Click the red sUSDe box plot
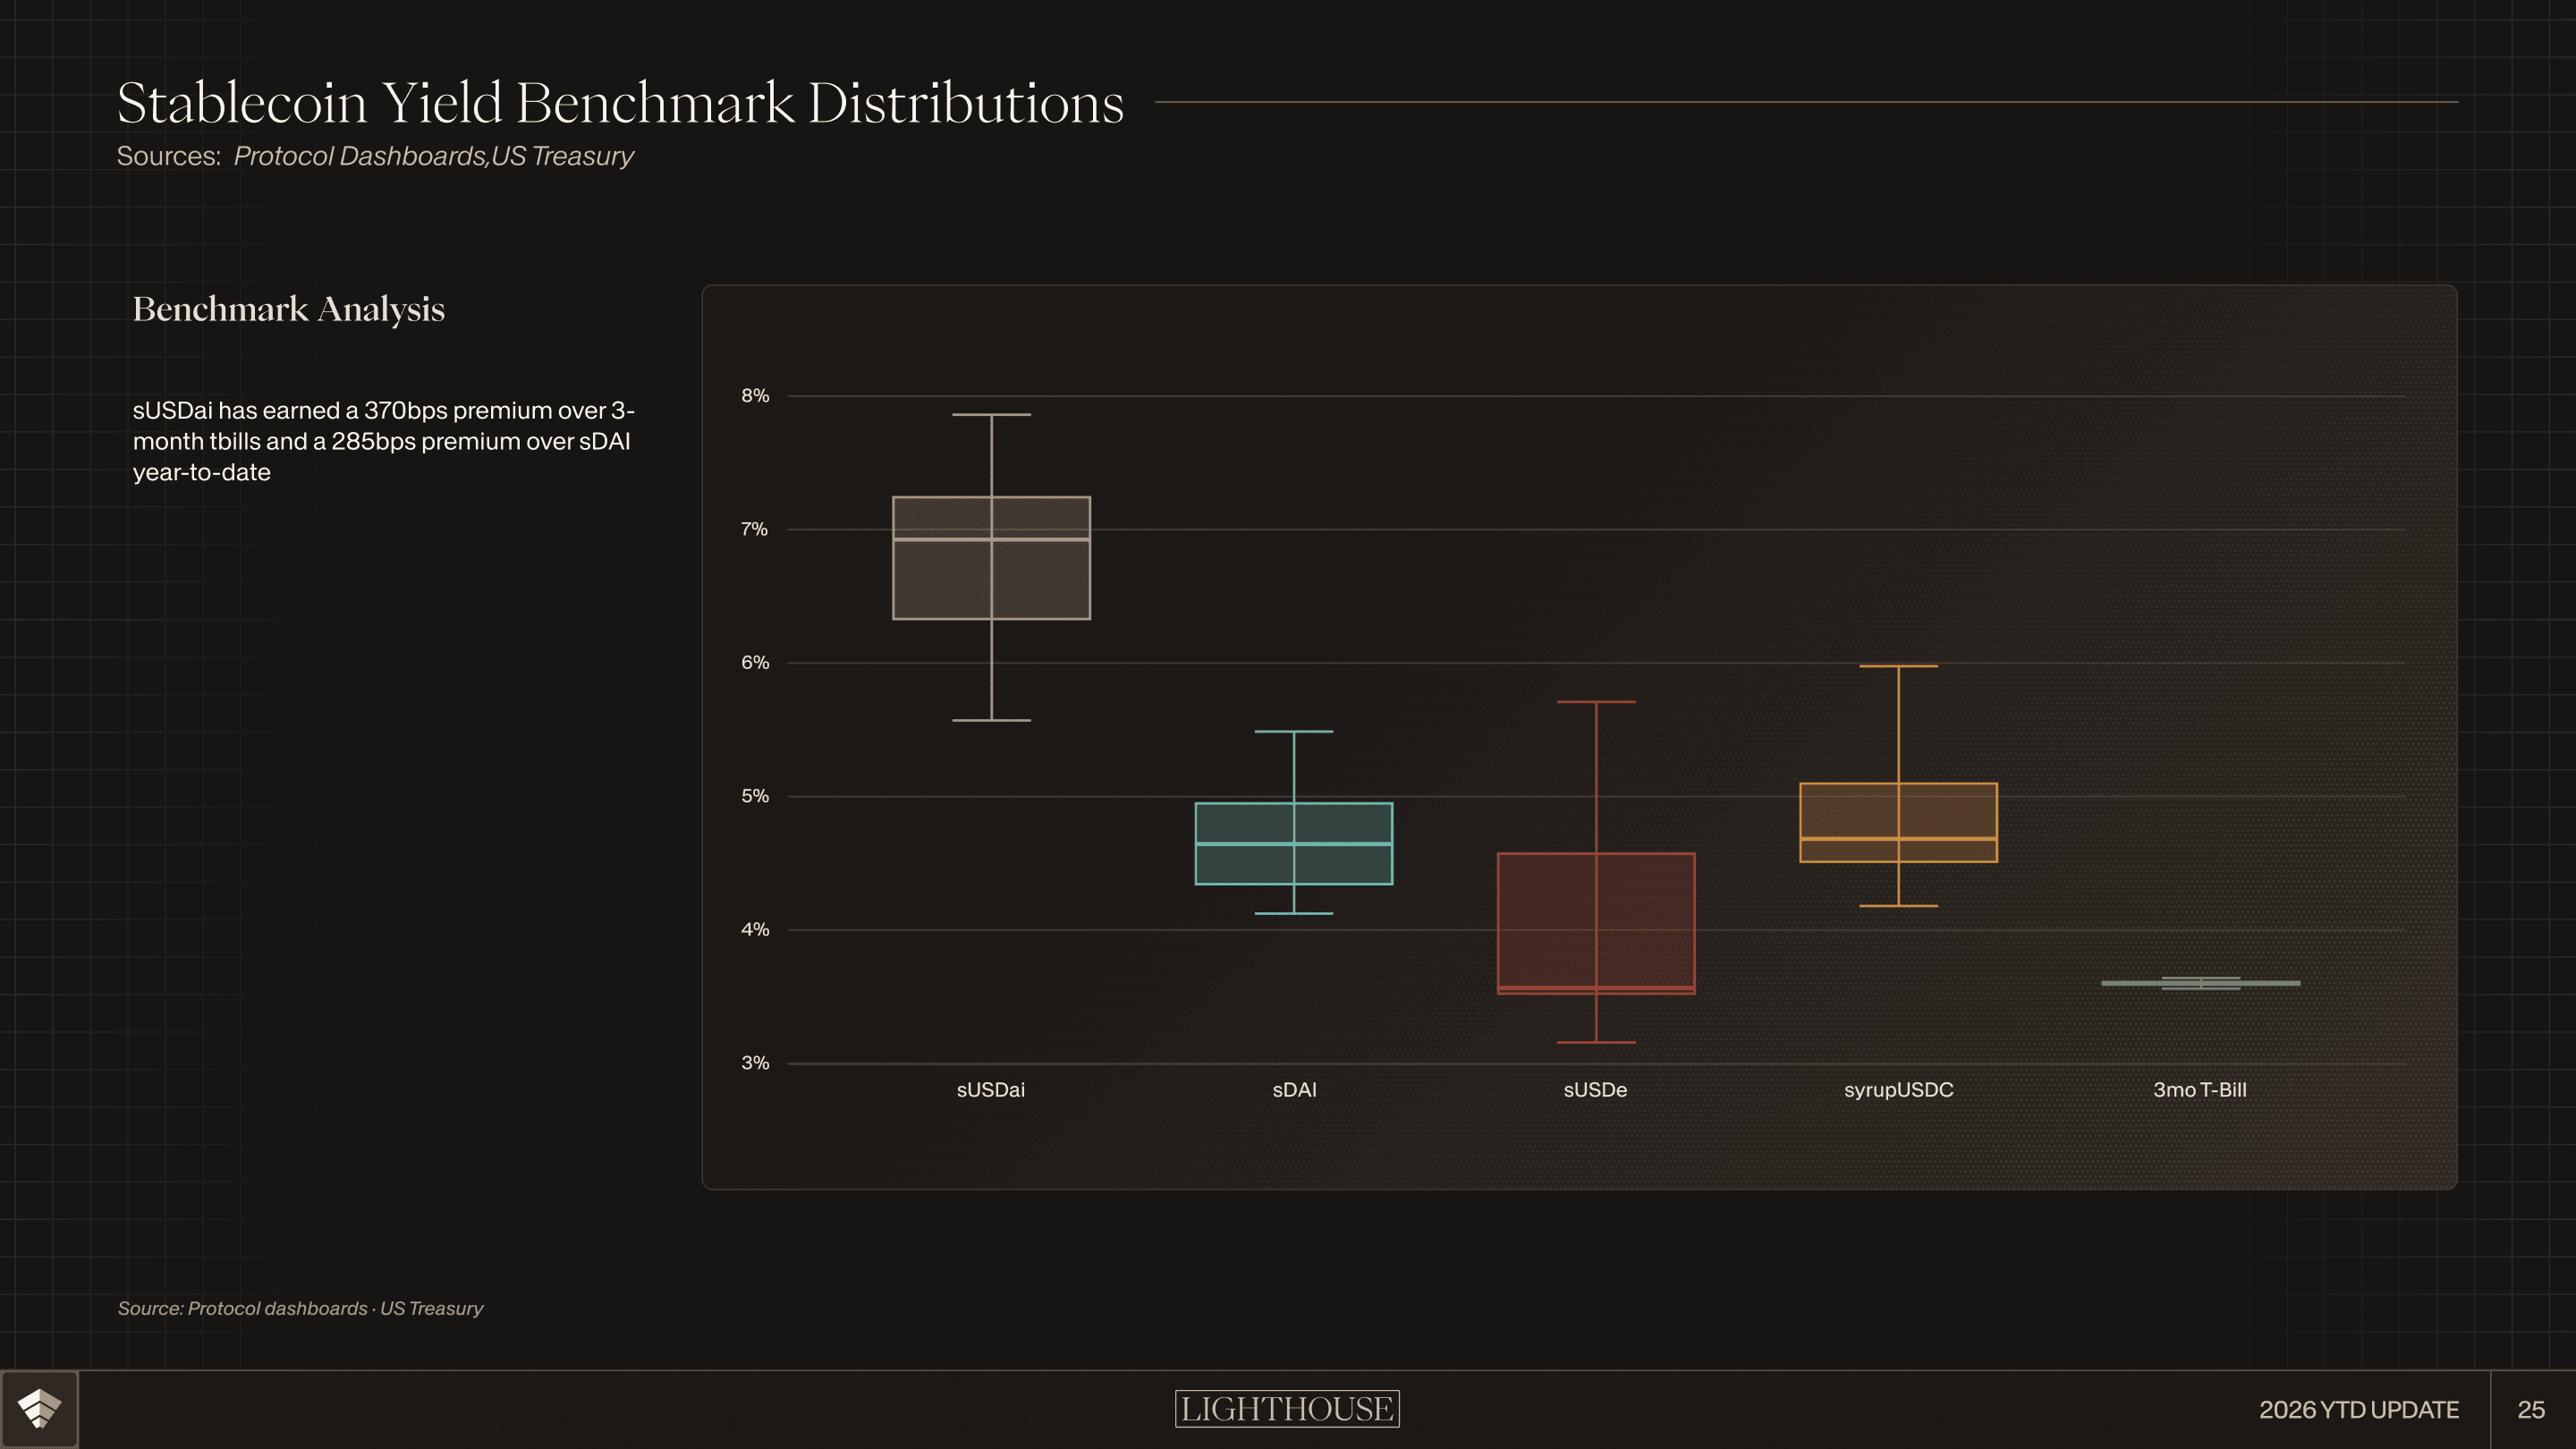Screen dimensions: 2576x1449 pyautogui.click(x=1596, y=923)
